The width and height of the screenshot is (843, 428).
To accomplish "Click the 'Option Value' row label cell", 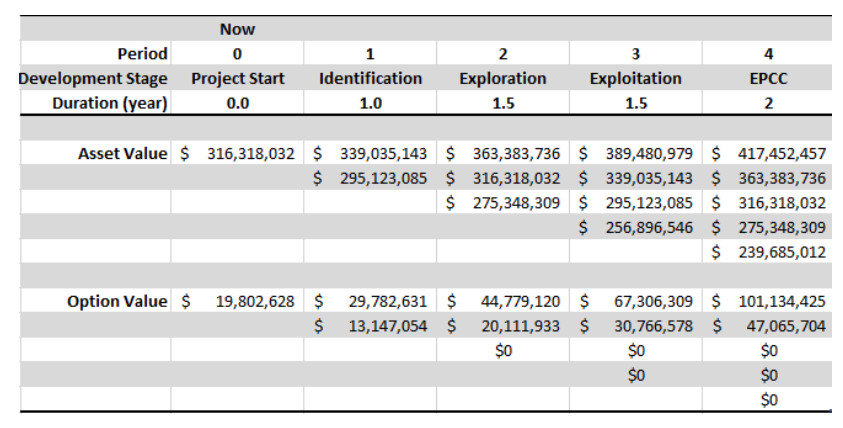I will [x=119, y=301].
